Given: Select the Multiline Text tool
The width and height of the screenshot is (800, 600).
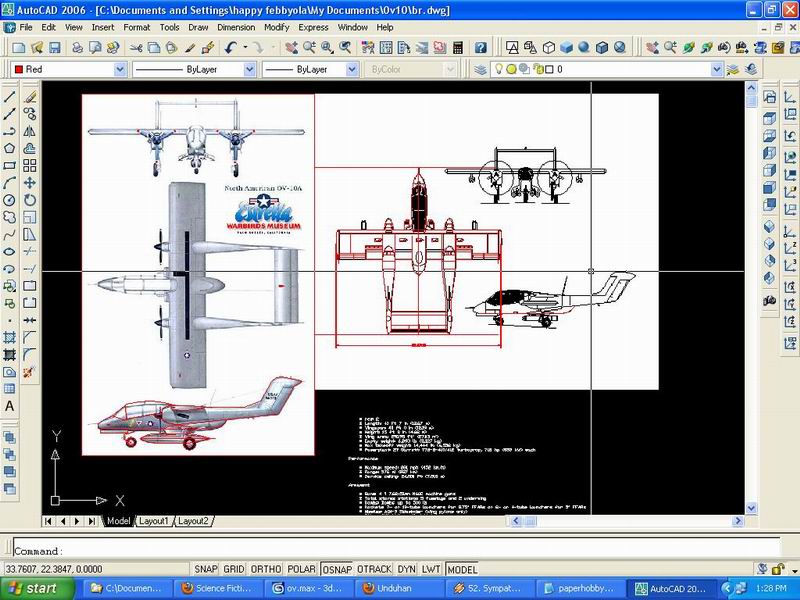Looking at the screenshot, I should tap(9, 407).
